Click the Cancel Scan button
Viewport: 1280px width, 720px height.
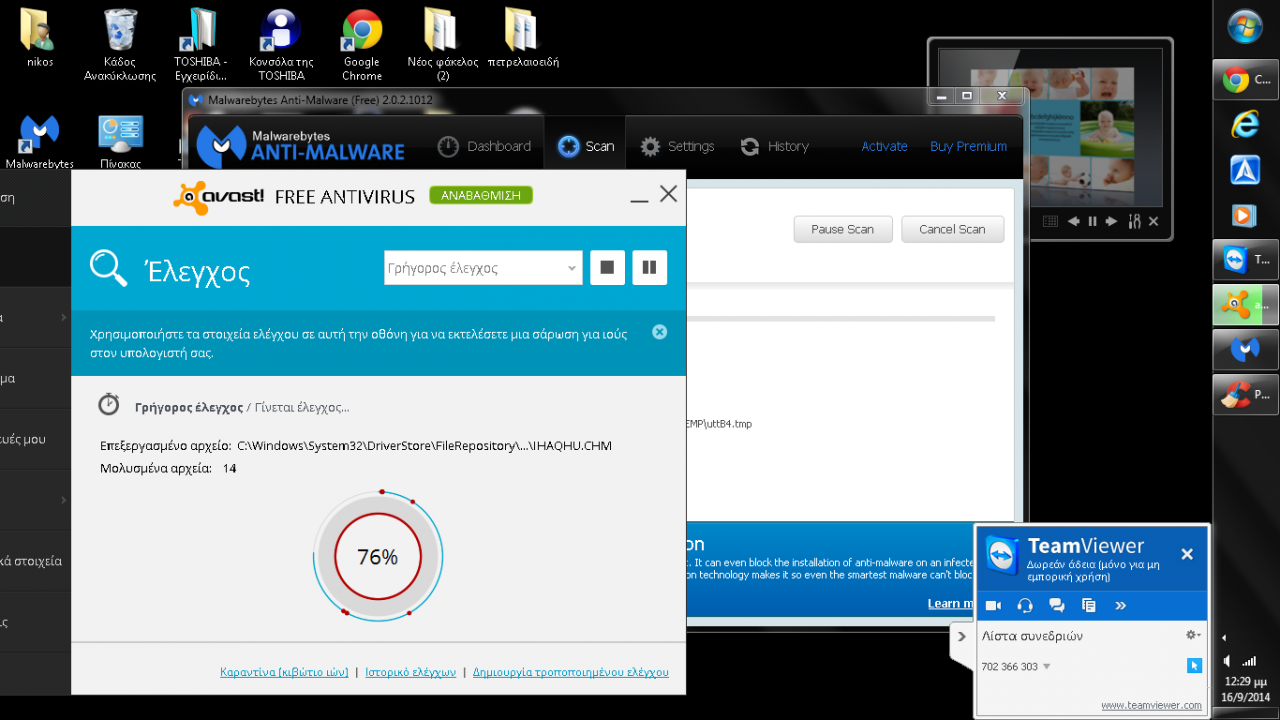click(x=952, y=229)
